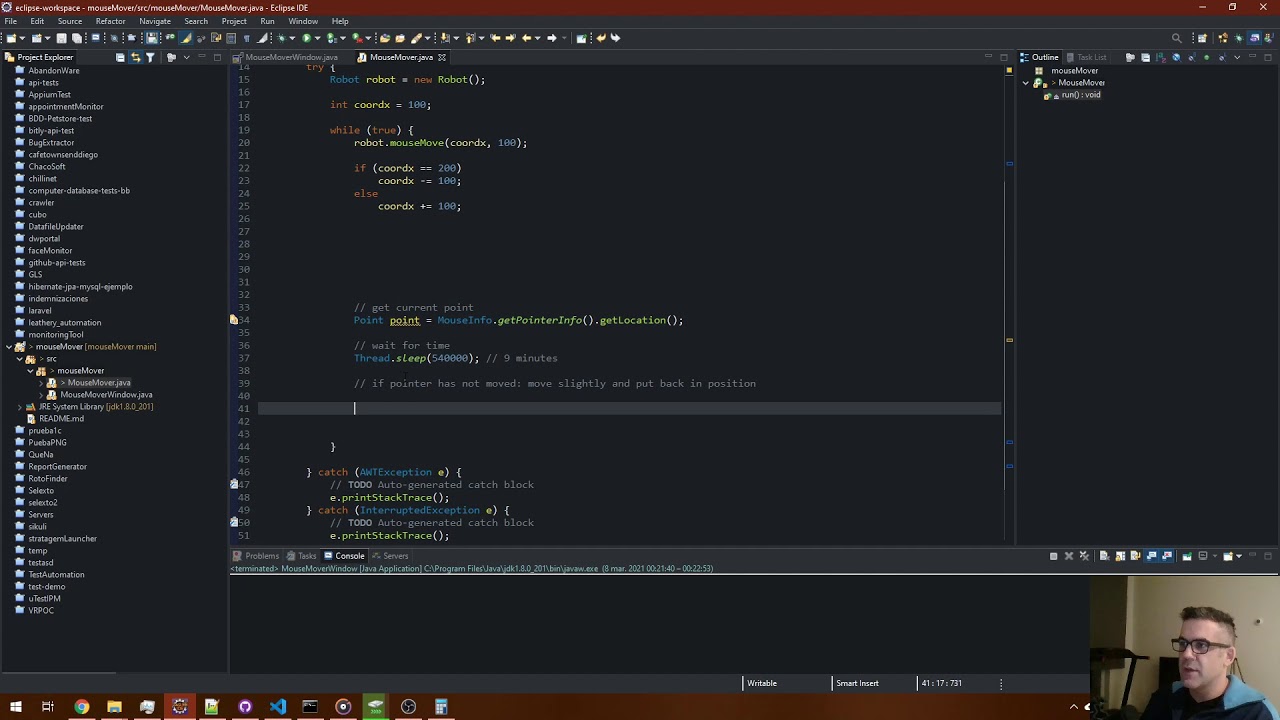The height and width of the screenshot is (720, 1280).
Task: Open the Search magnifier in toolbar
Action: (x=1177, y=38)
